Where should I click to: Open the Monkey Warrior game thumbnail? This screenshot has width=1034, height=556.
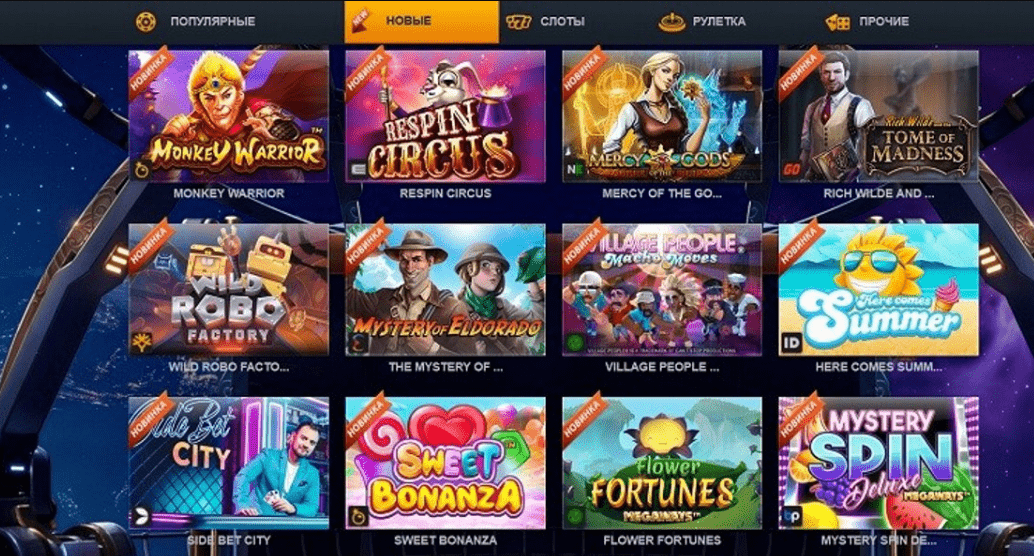coord(229,116)
